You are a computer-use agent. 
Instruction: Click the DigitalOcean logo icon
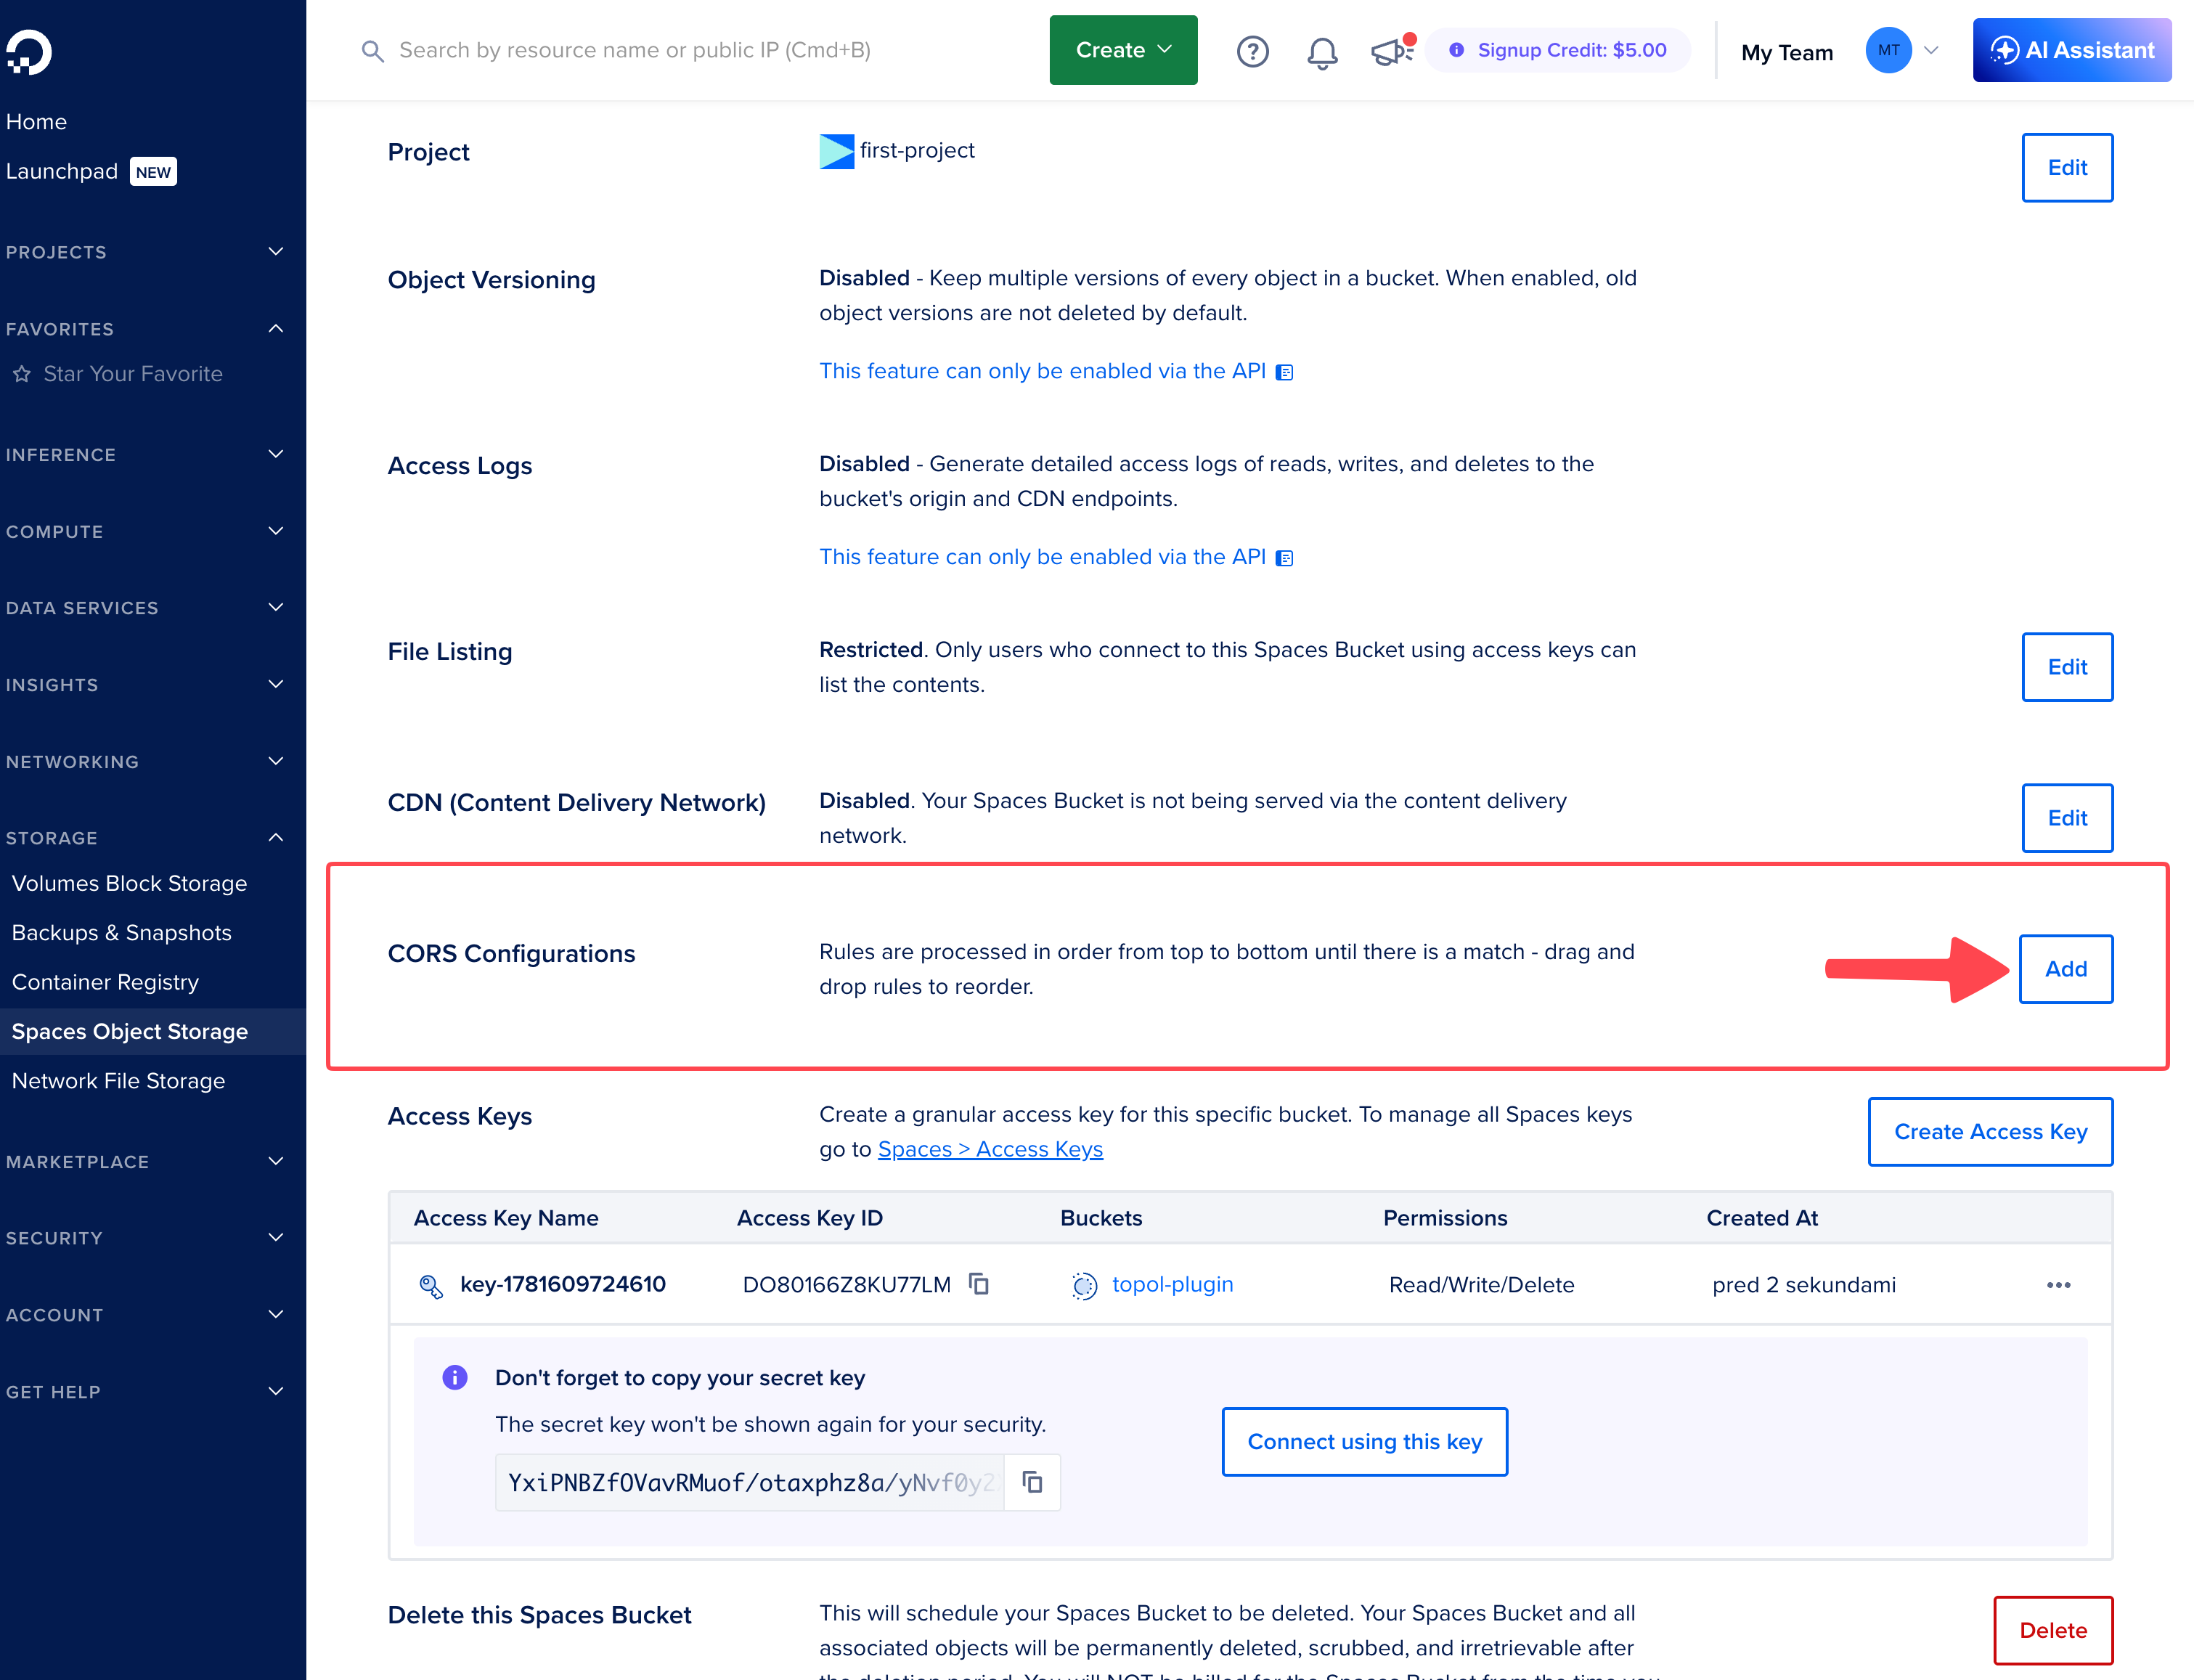click(28, 52)
